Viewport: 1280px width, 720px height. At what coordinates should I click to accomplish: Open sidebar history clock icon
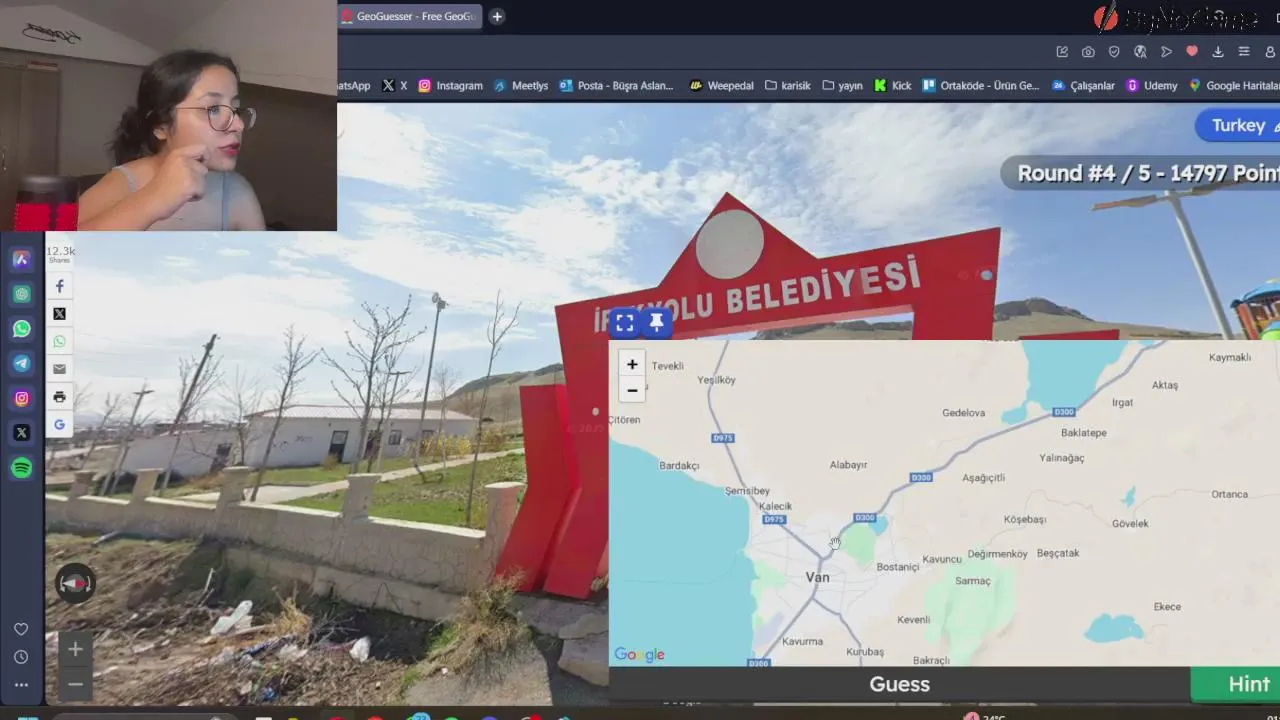pyautogui.click(x=21, y=657)
